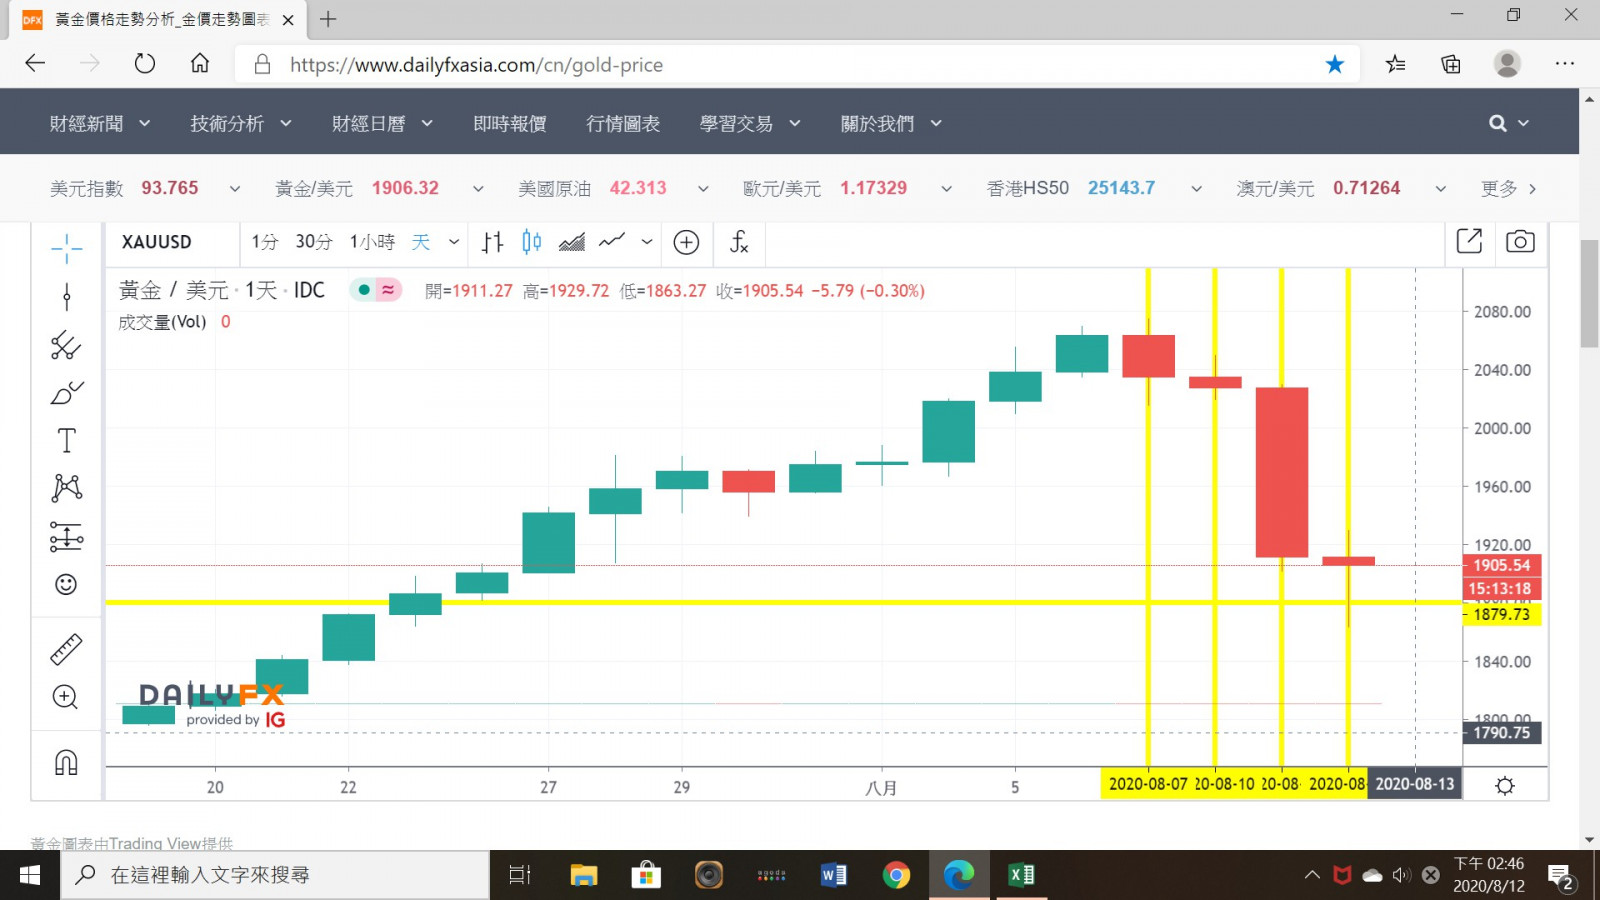Toggle the magnet snap mode

pyautogui.click(x=66, y=763)
